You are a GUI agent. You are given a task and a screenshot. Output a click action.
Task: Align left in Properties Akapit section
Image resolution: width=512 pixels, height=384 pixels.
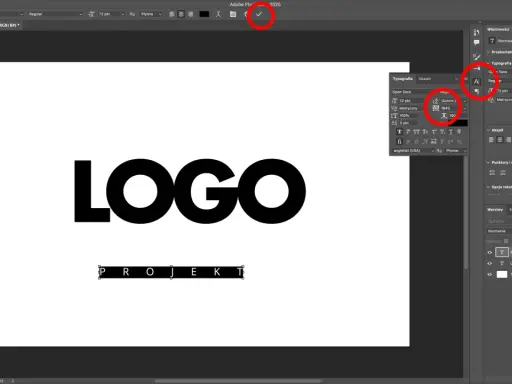click(x=491, y=140)
